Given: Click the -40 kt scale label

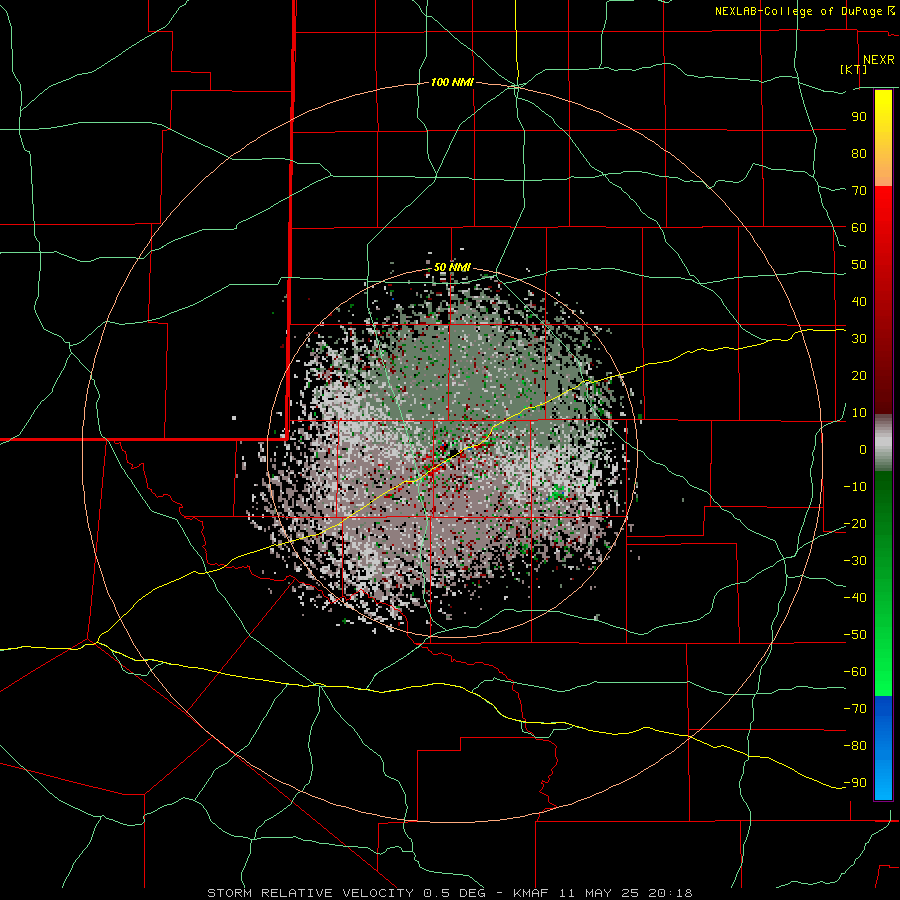Looking at the screenshot, I should click(x=855, y=598).
